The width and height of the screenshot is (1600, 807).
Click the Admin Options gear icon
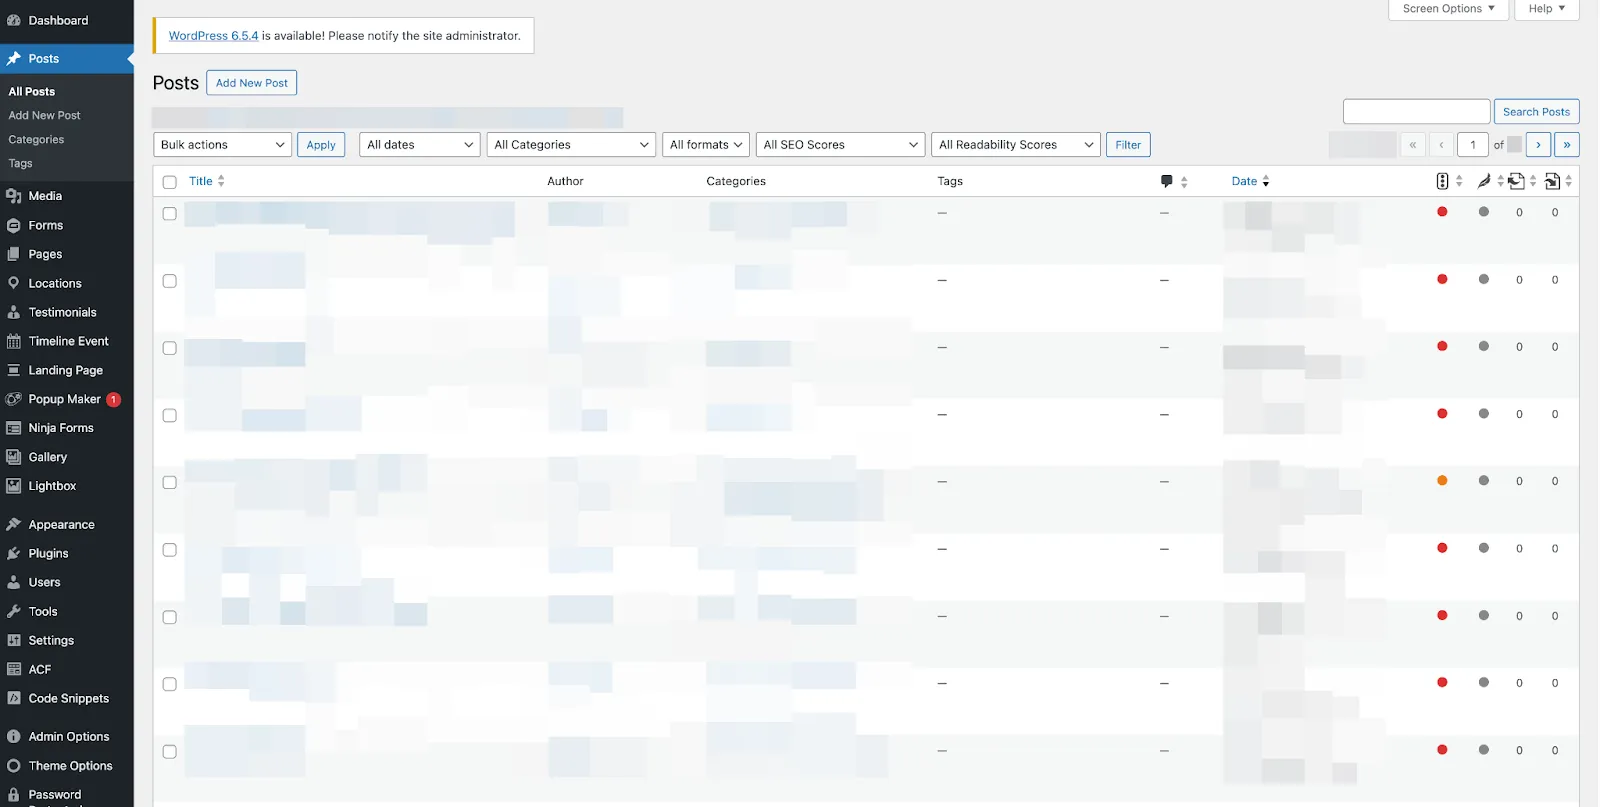14,737
